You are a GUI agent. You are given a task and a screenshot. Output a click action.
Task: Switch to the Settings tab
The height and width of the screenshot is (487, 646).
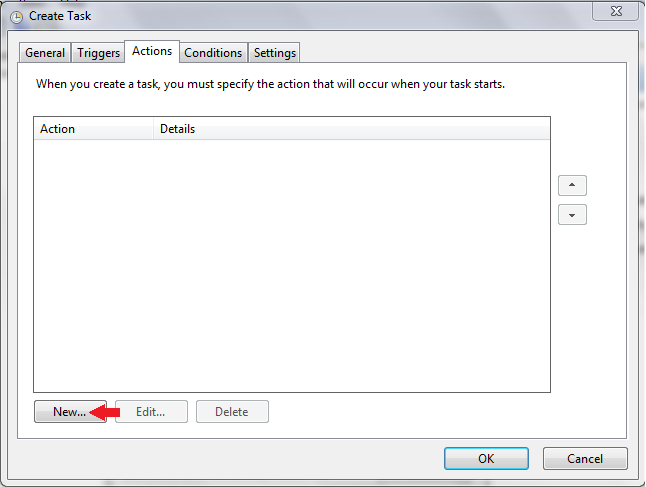274,53
